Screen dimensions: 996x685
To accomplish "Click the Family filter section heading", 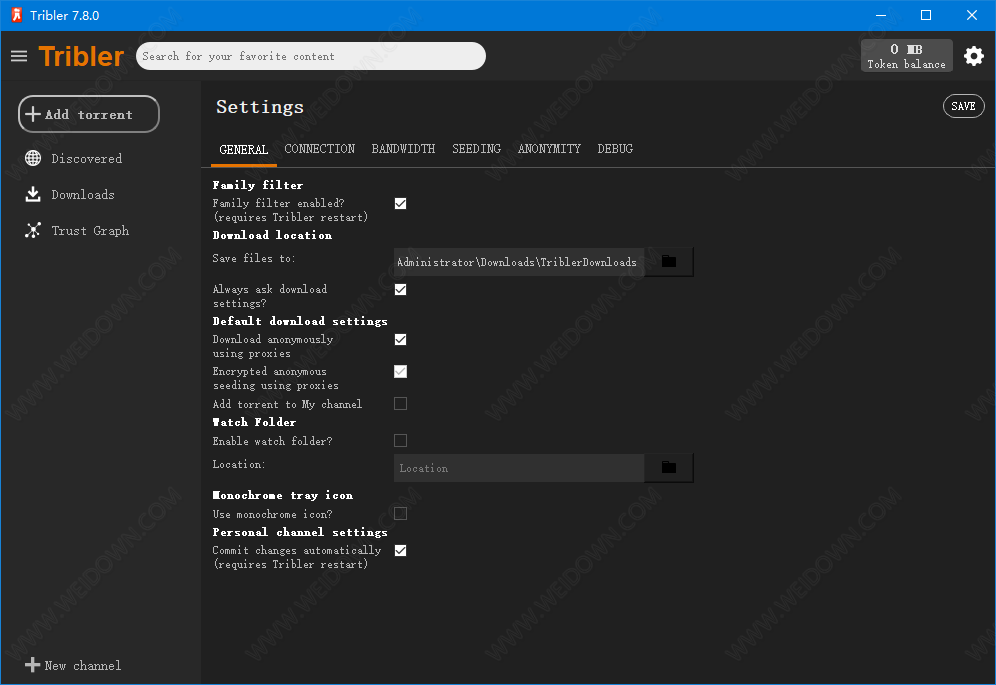I will click(258, 185).
